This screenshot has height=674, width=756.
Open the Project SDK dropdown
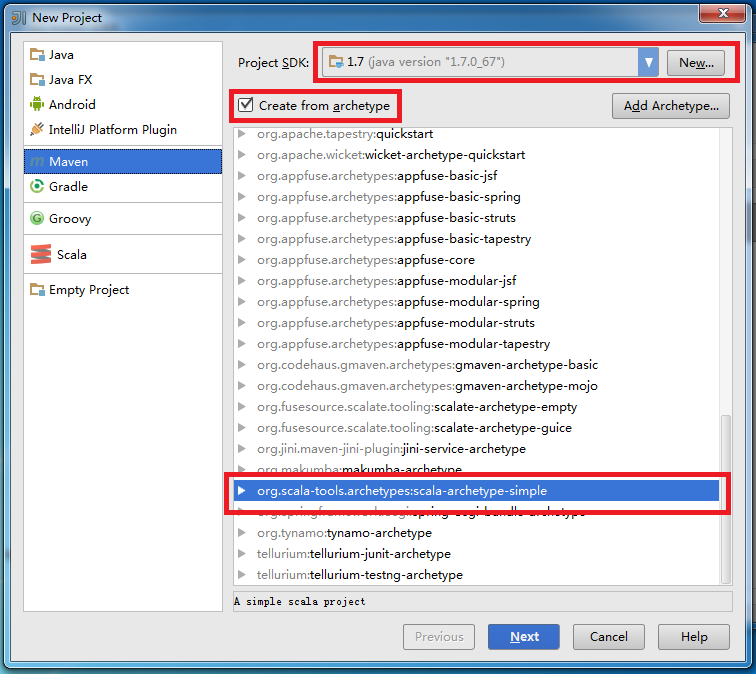pyautogui.click(x=649, y=62)
